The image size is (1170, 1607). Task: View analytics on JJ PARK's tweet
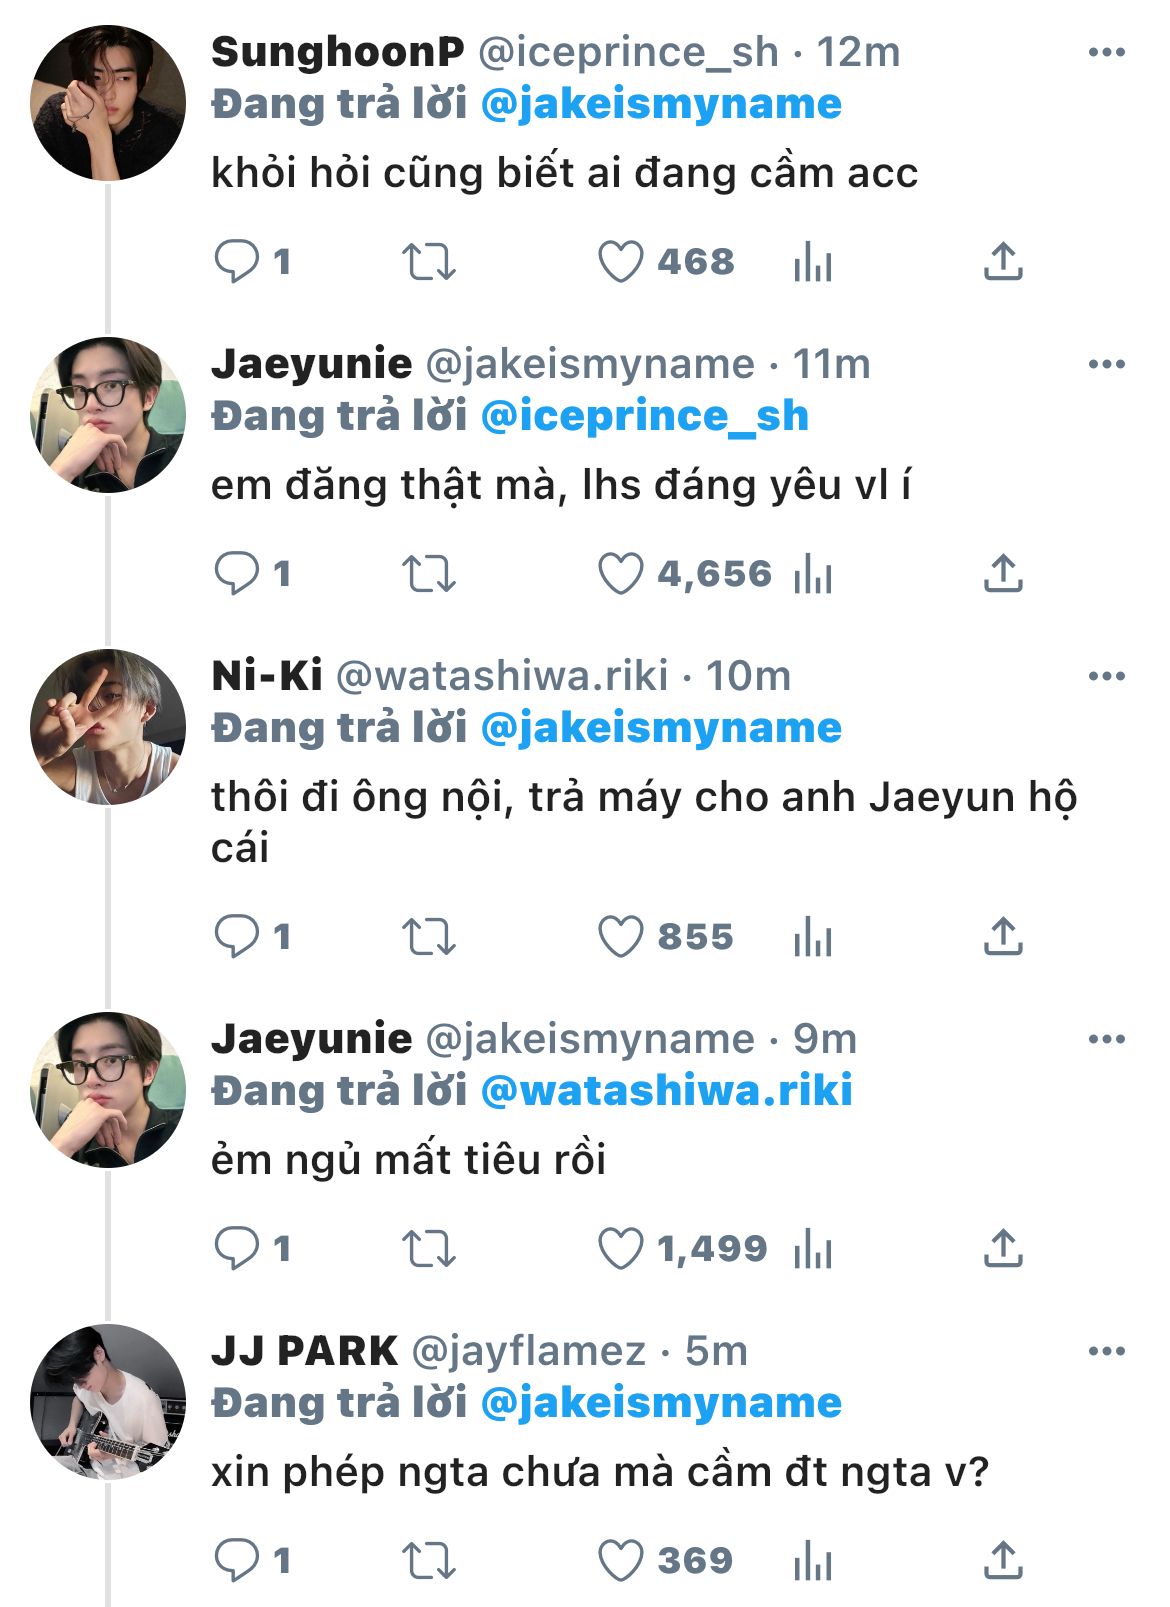813,1562
